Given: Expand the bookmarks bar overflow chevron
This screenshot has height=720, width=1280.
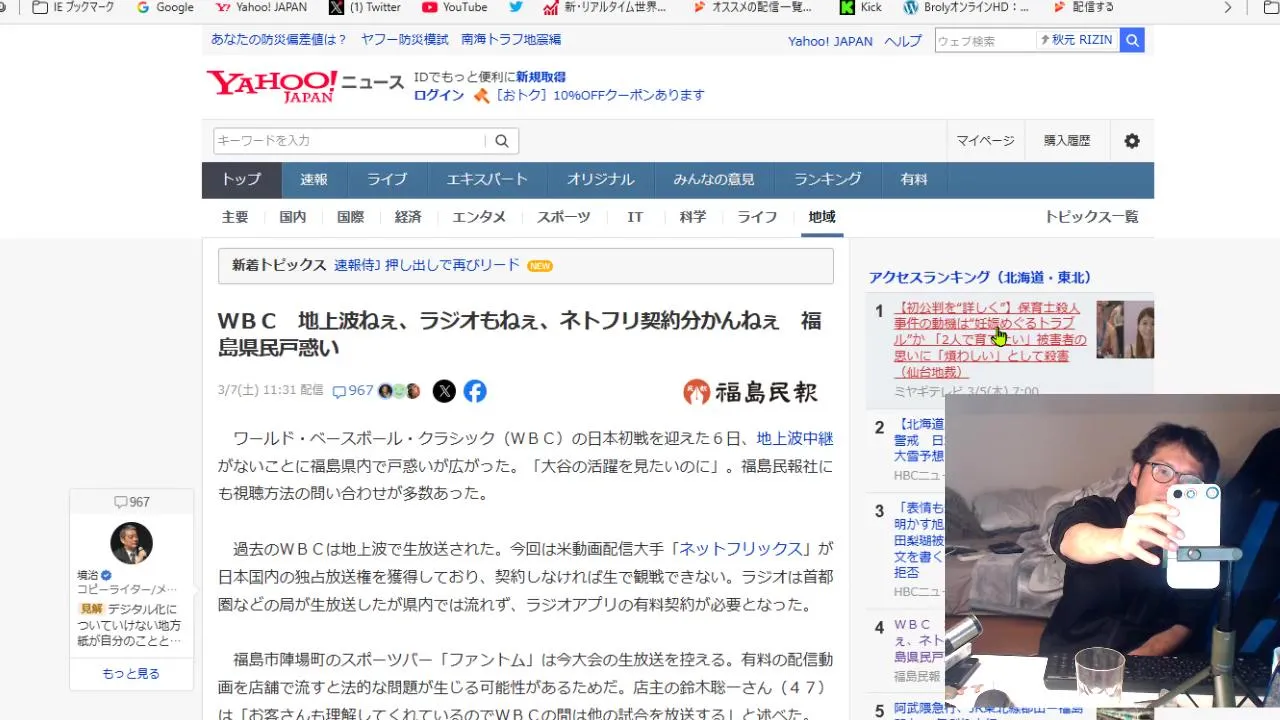Looking at the screenshot, I should (1228, 7).
